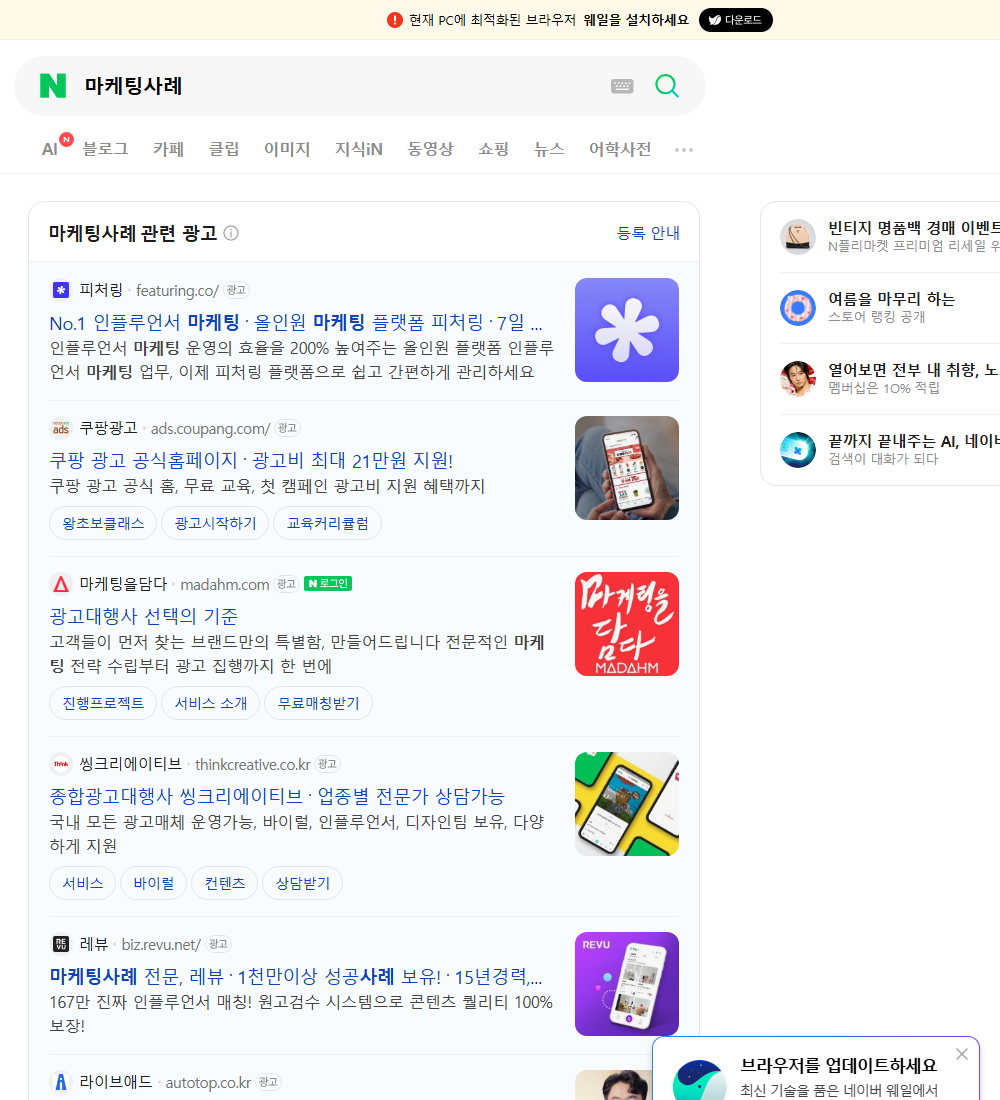Click the purple 피처링 asterisk thumbnail
The image size is (1000, 1100).
point(627,330)
